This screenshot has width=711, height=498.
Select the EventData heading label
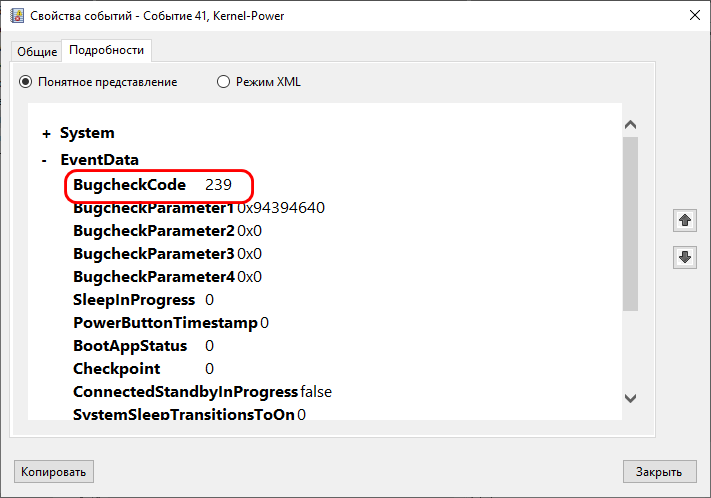click(100, 160)
